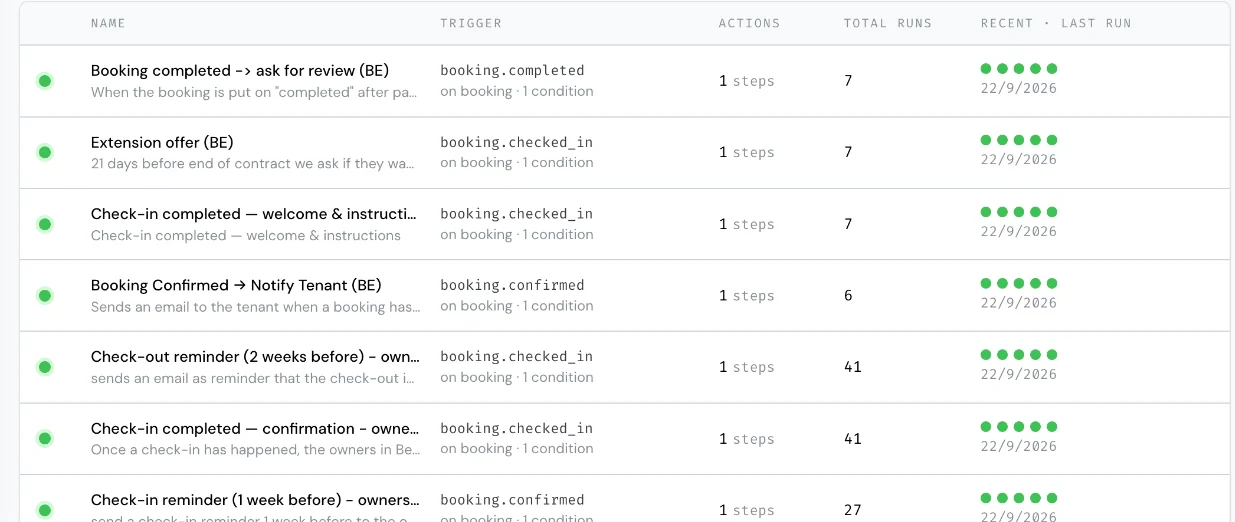Screen dimensions: 1235x522
Task: Click recent run dots for Check-out reminder
Action: point(1019,355)
